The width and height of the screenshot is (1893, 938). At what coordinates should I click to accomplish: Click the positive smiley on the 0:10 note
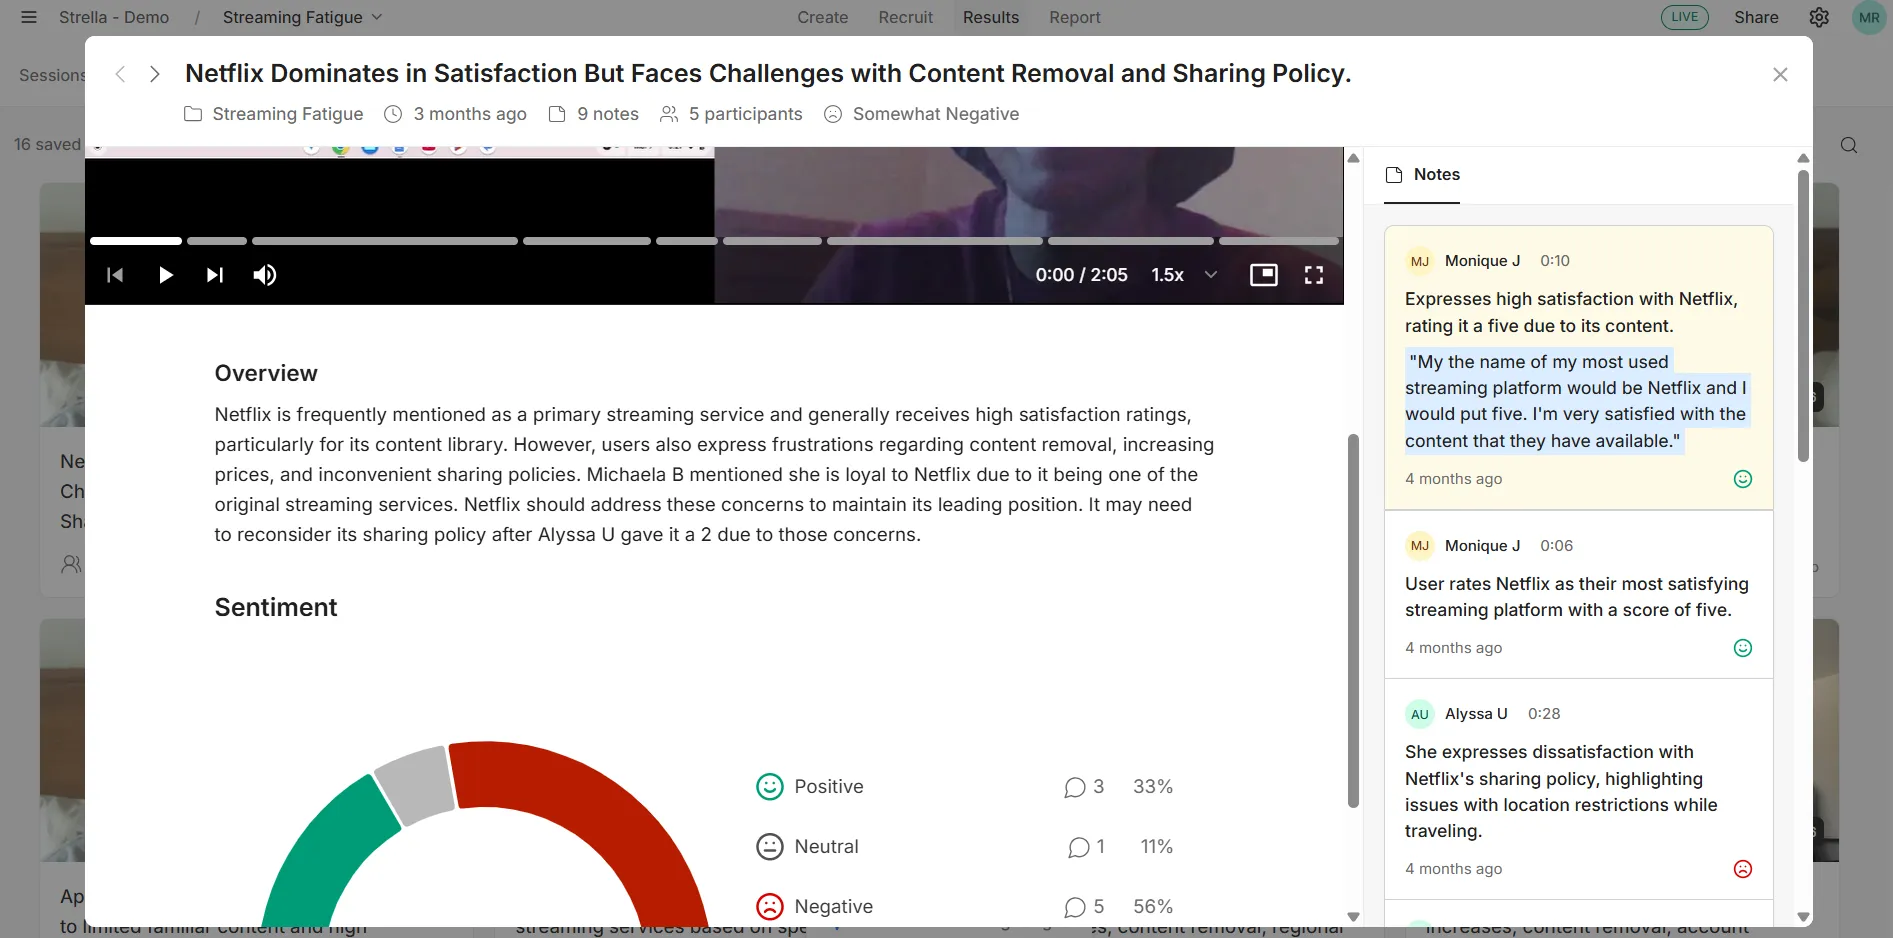tap(1743, 479)
